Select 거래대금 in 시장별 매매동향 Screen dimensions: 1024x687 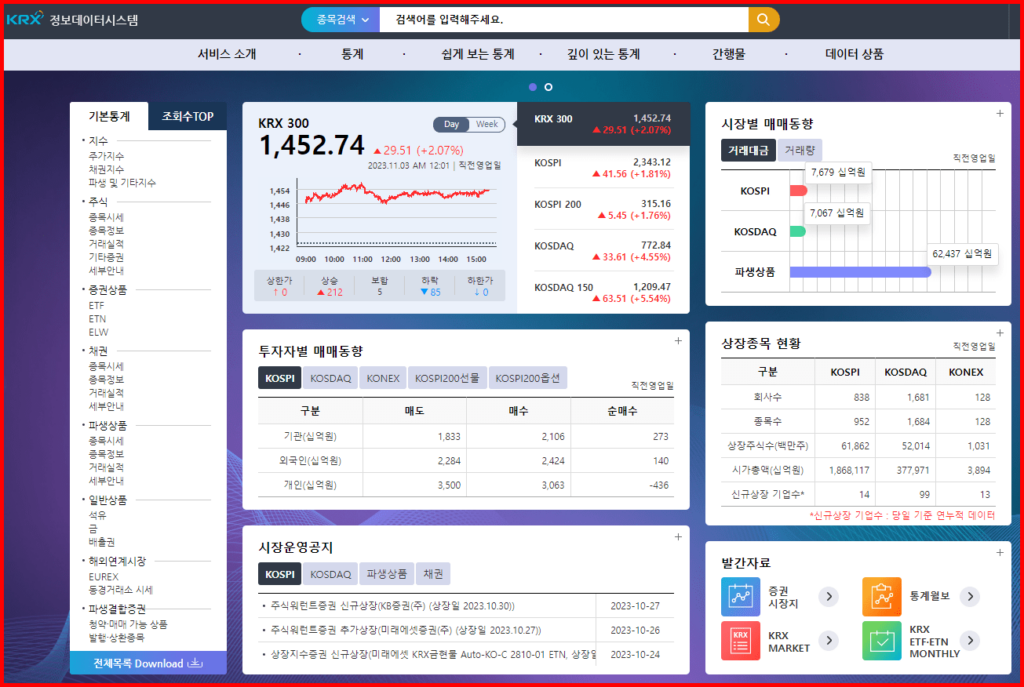(748, 150)
